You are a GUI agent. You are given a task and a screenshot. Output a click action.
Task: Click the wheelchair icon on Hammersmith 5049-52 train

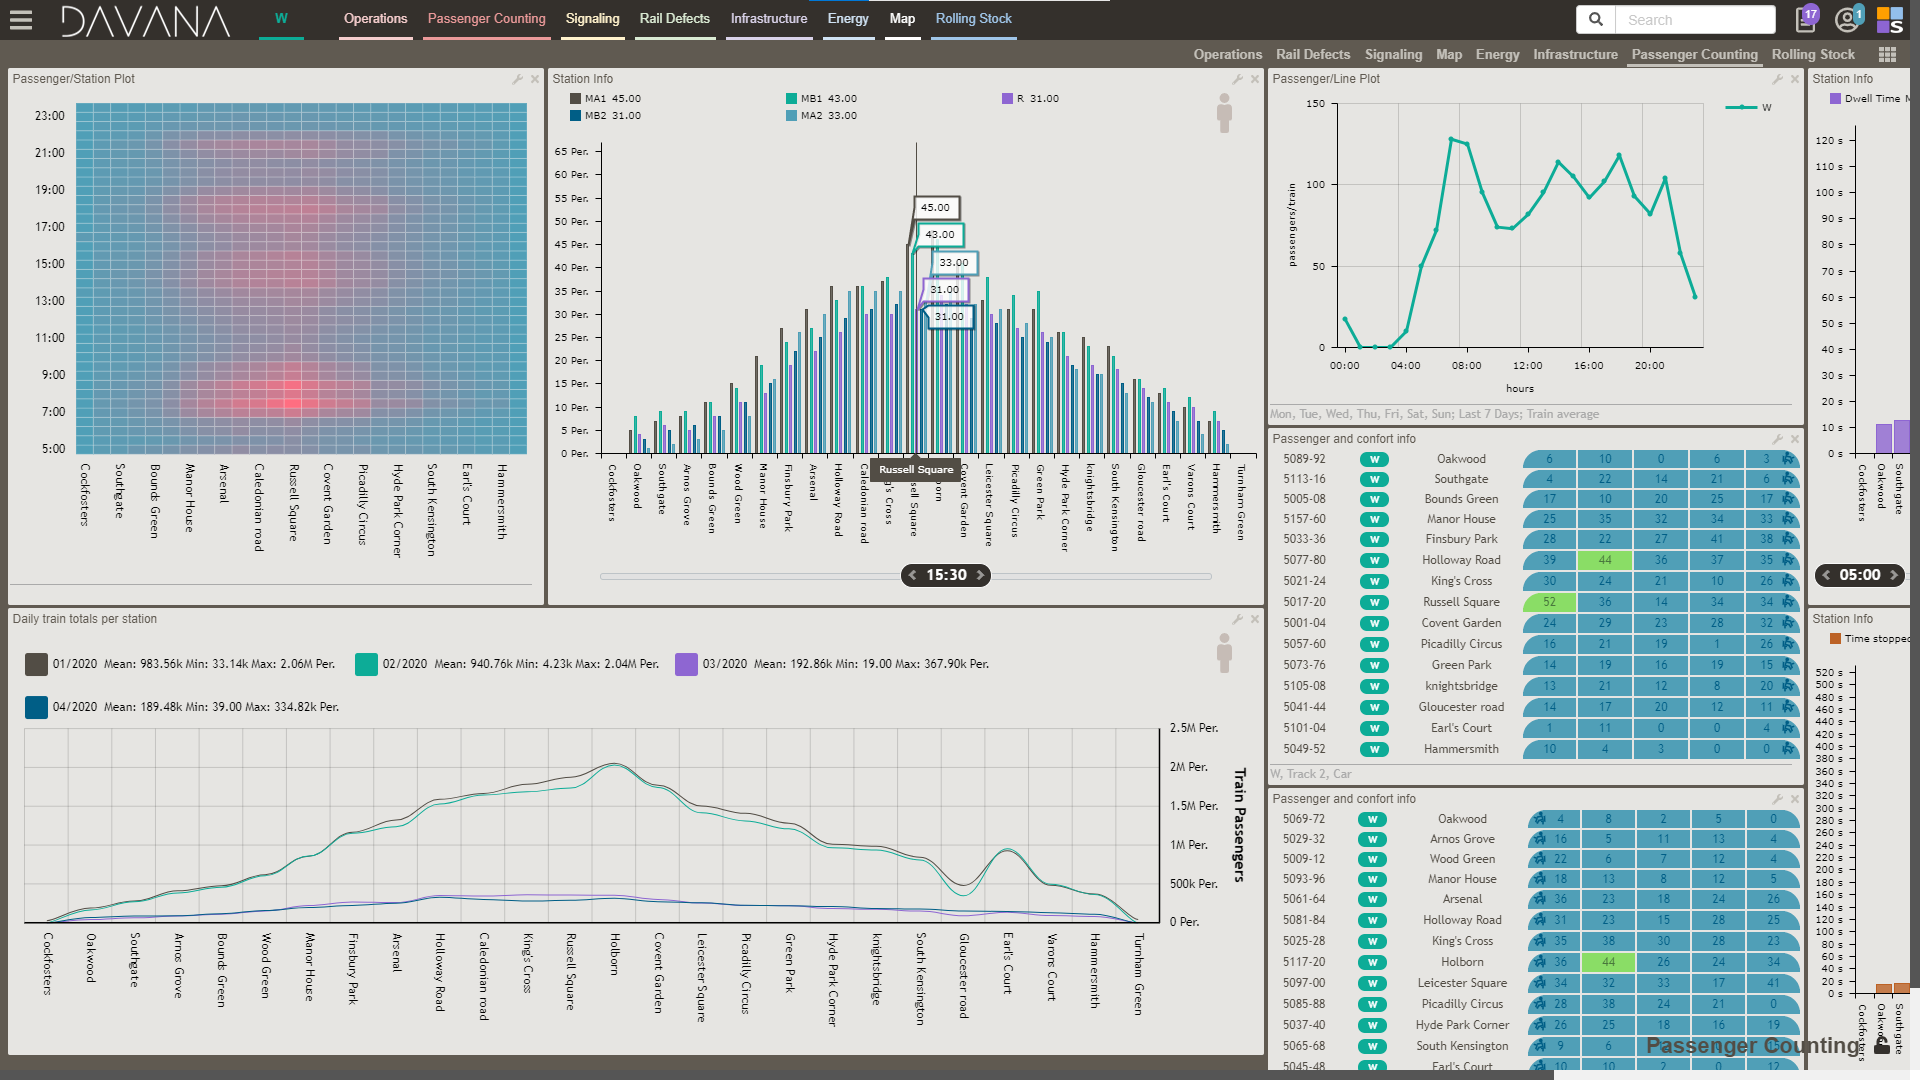click(1789, 749)
